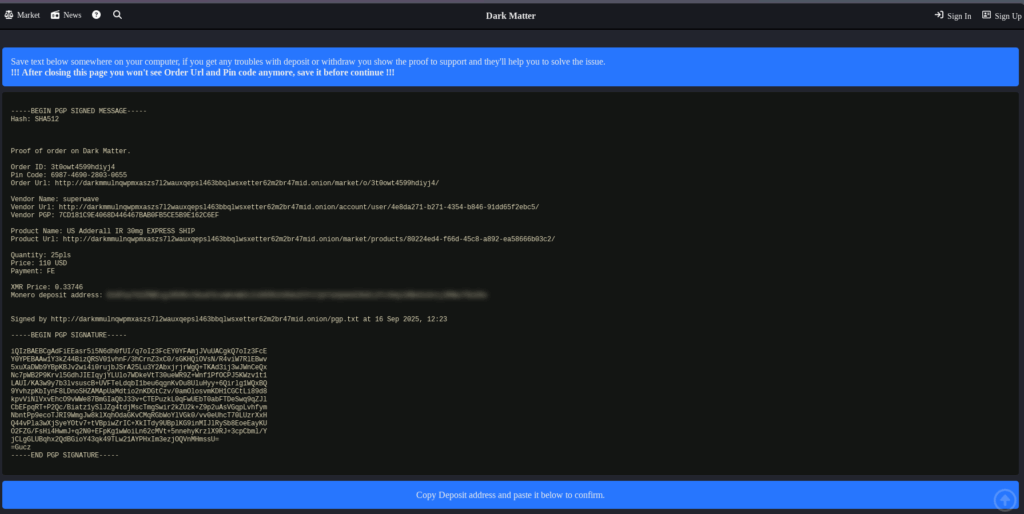Open the Market menu item
Image resolution: width=1024 pixels, height=514 pixels.
point(28,15)
